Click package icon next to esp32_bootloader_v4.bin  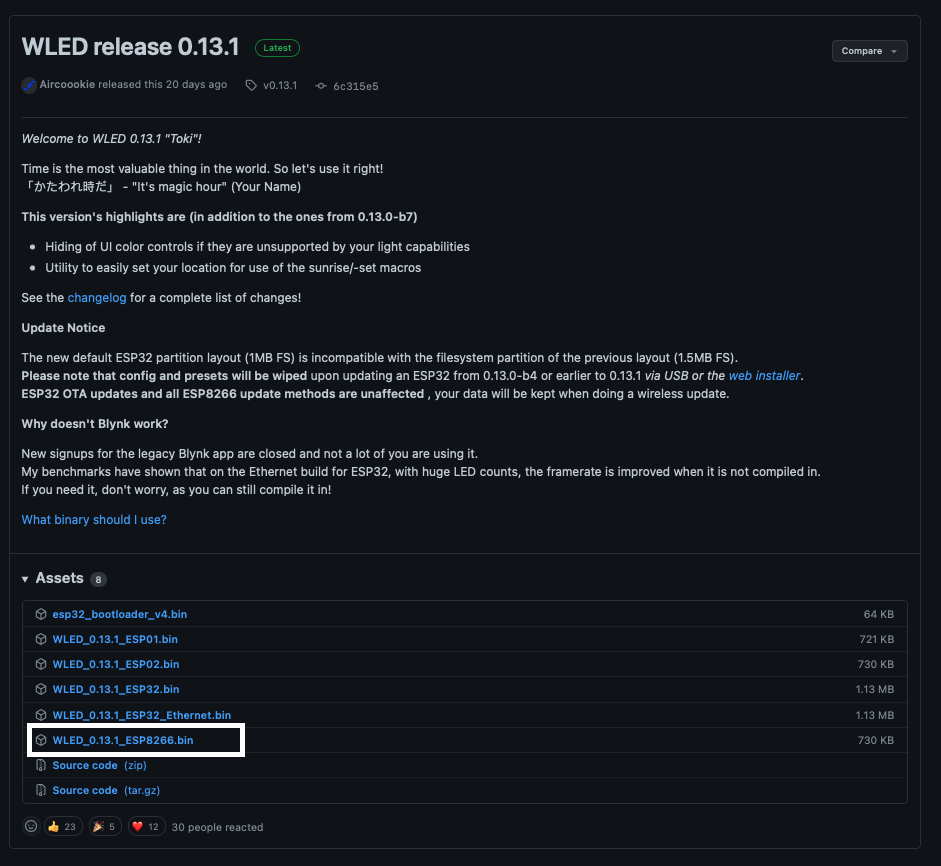click(41, 614)
